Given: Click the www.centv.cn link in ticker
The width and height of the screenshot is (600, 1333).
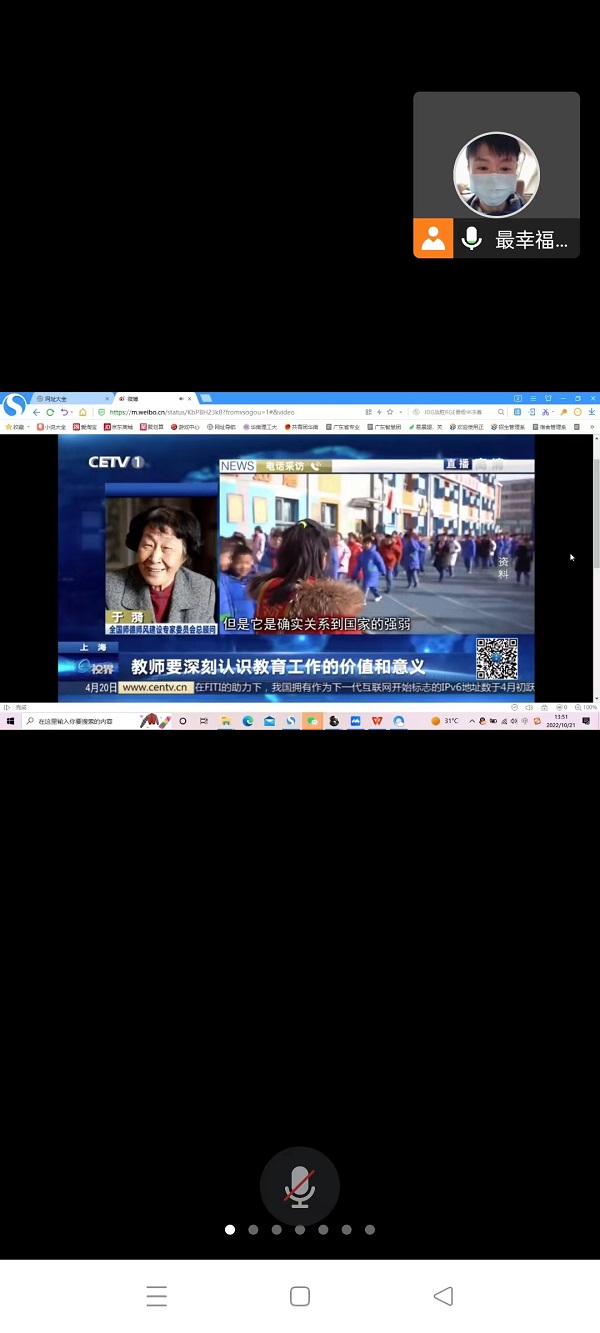Looking at the screenshot, I should click(x=155, y=688).
